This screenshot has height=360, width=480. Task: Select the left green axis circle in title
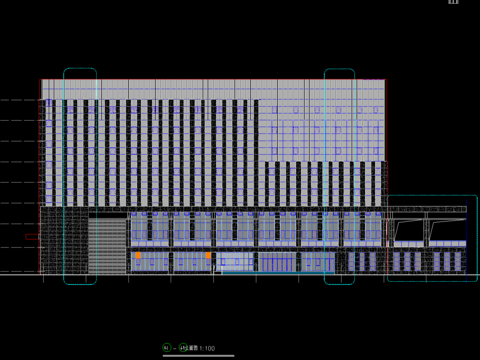tap(167, 348)
